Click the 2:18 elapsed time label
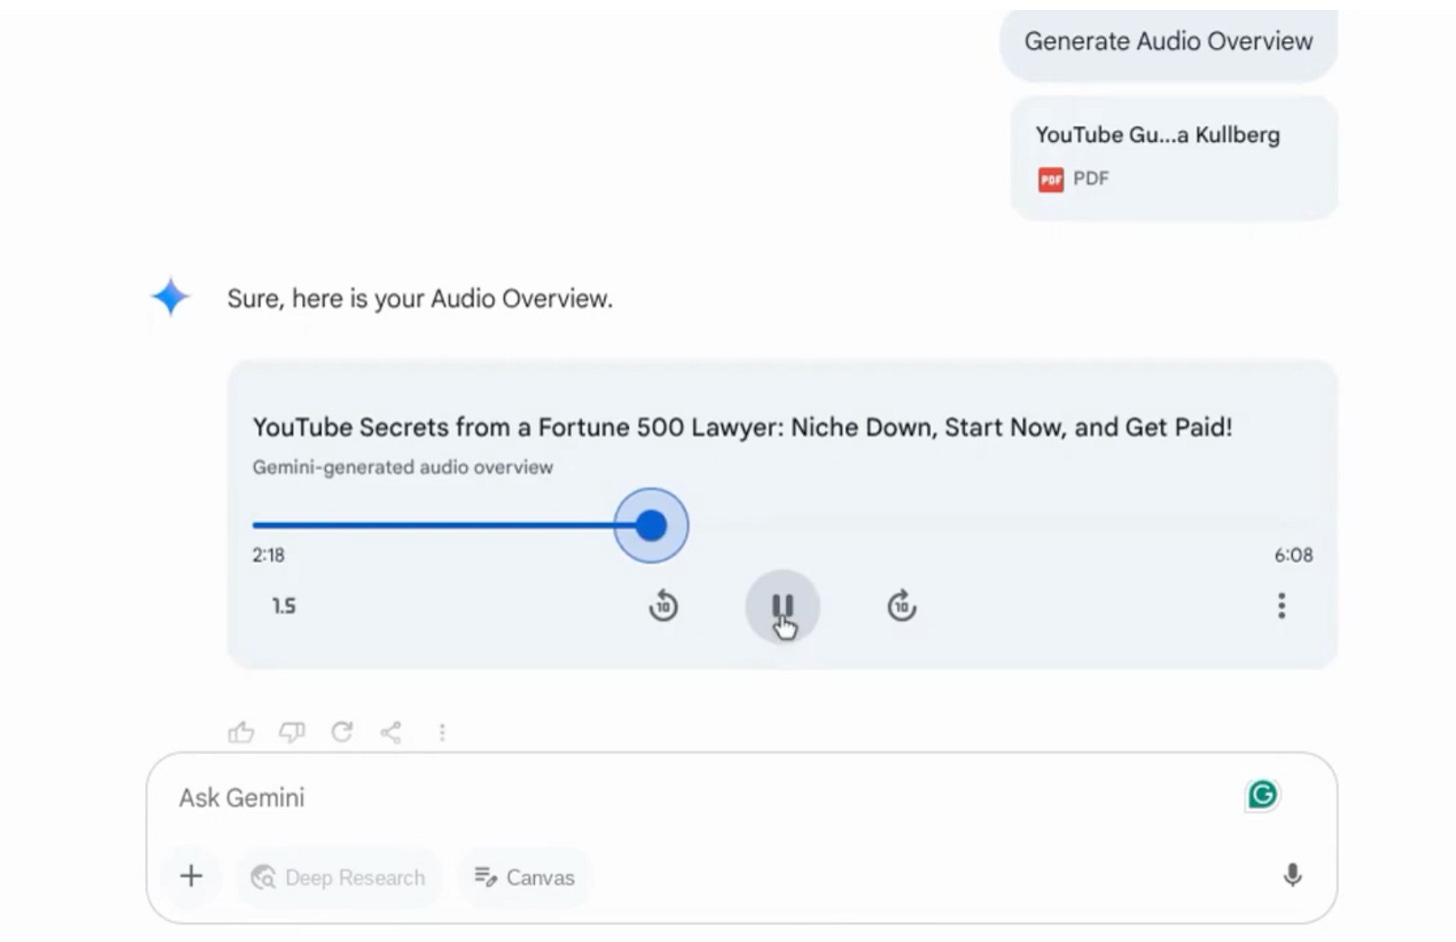The image size is (1456, 942). click(x=268, y=555)
